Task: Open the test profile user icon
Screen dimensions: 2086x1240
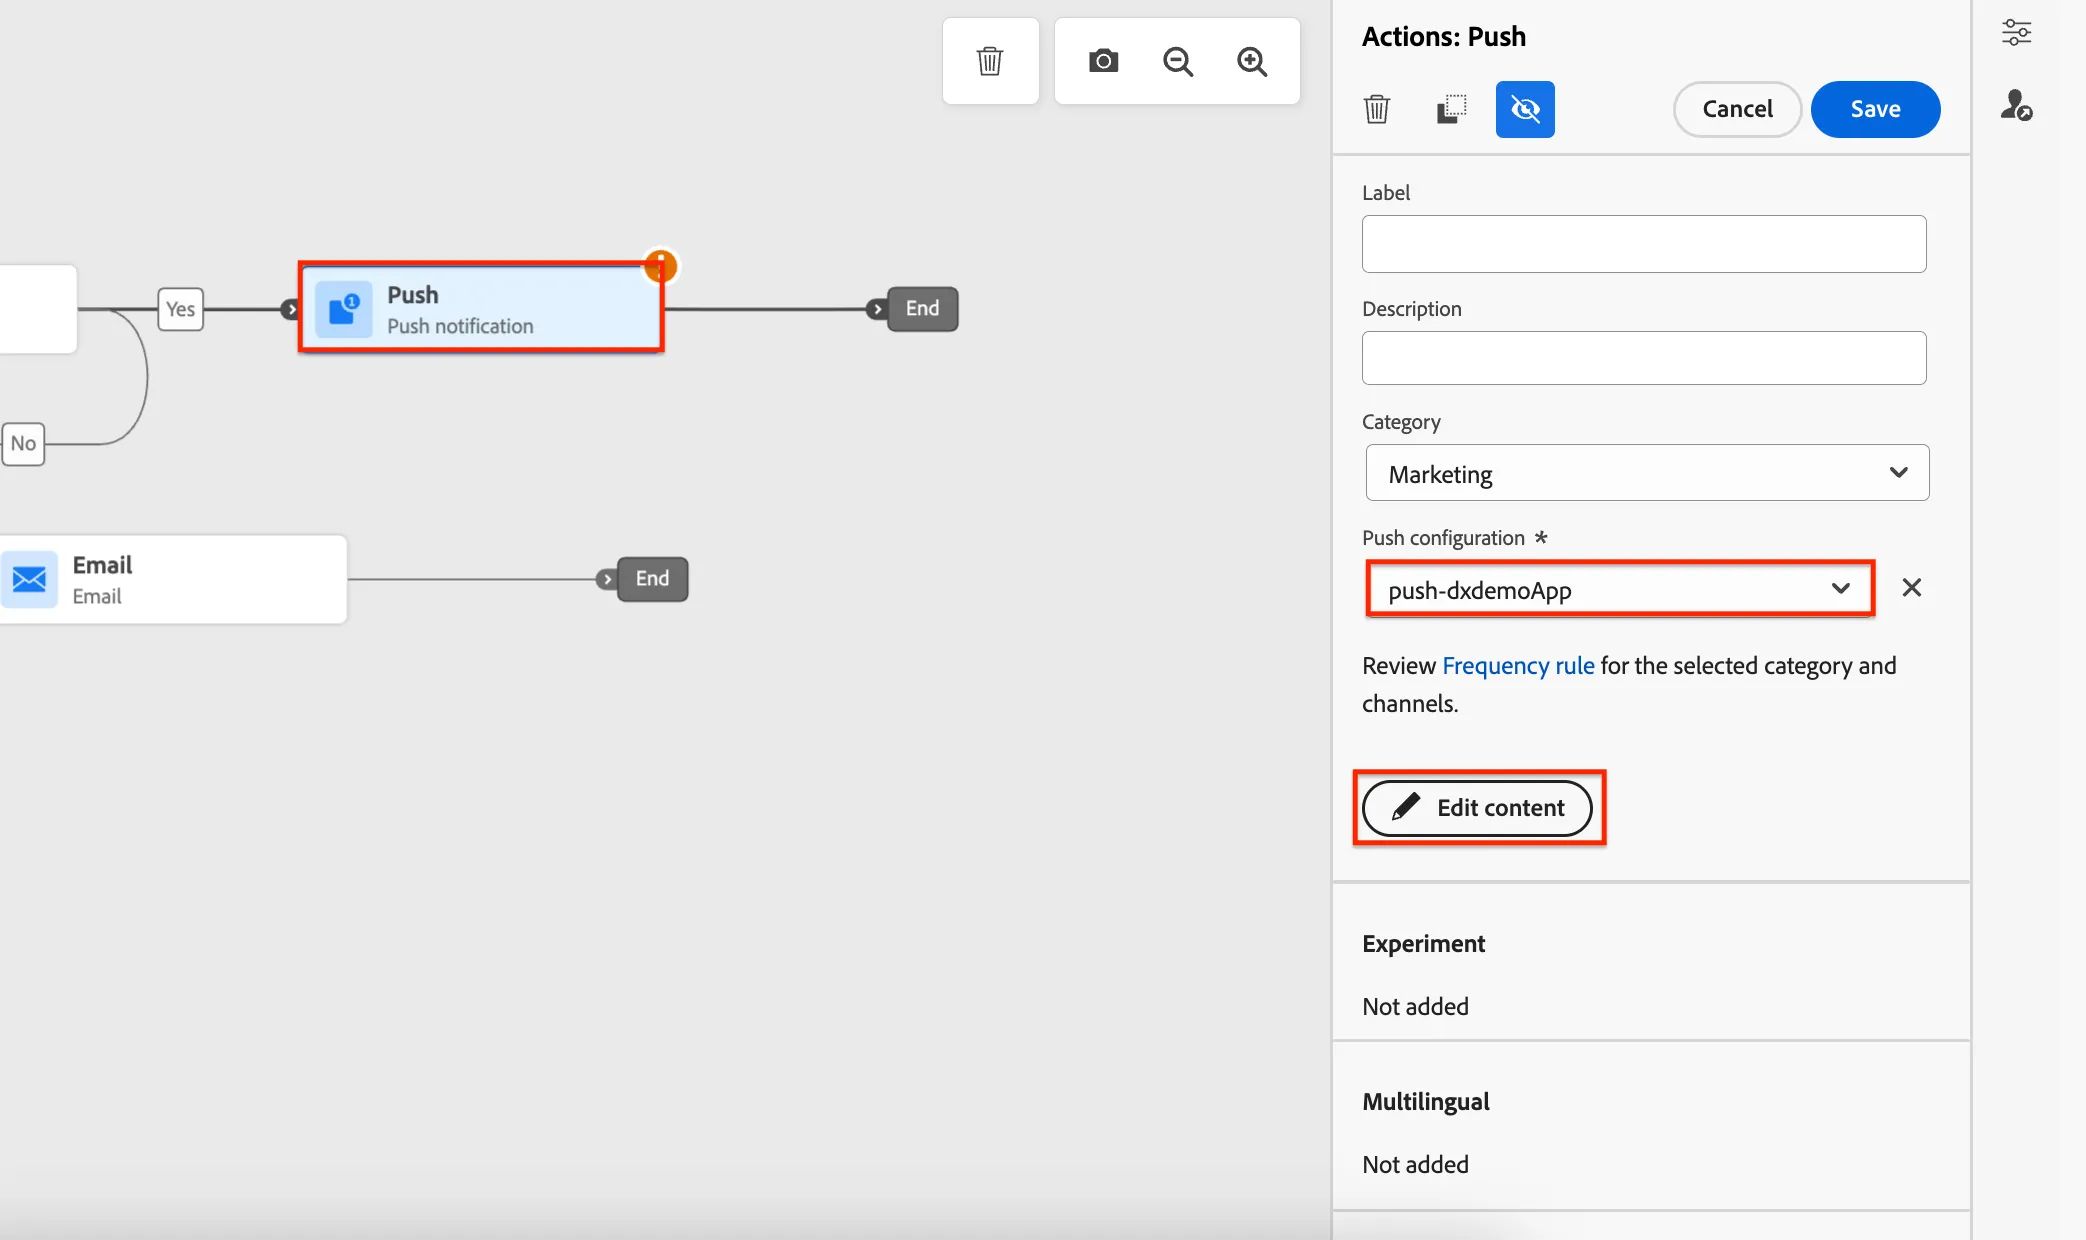Action: [2016, 105]
